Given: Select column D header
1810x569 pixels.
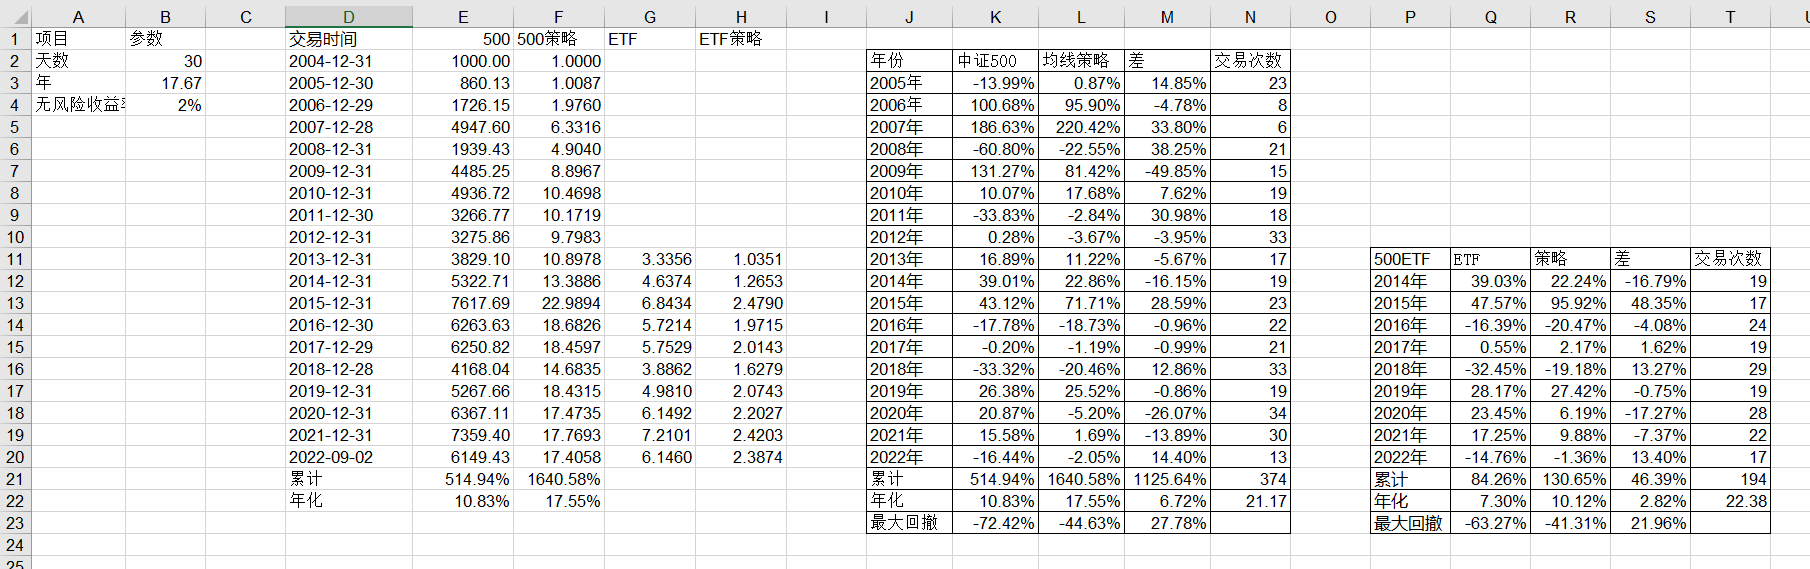Looking at the screenshot, I should tap(348, 17).
